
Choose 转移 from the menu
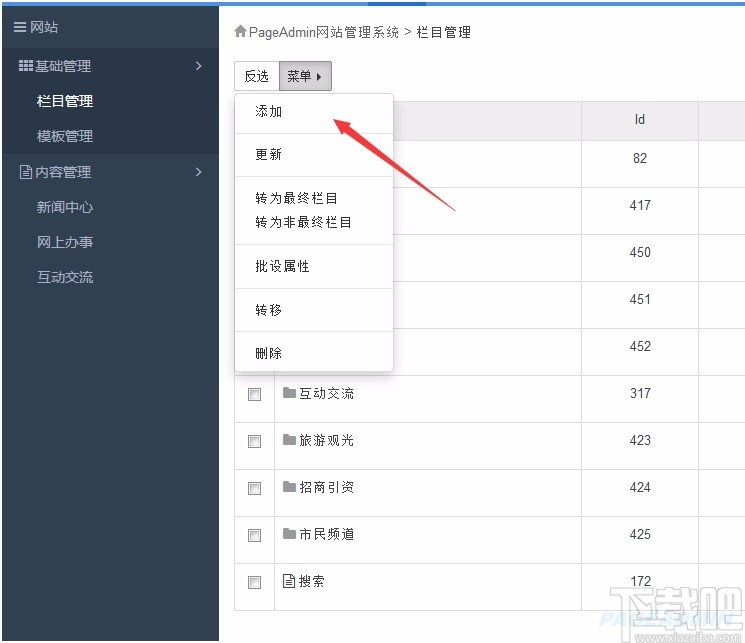coord(268,310)
